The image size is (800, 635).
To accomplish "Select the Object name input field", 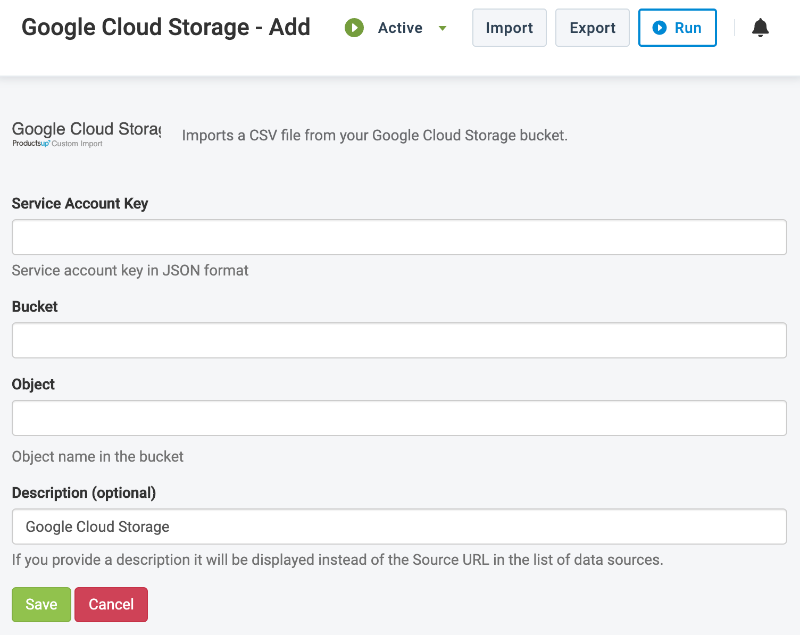I will [x=399, y=418].
